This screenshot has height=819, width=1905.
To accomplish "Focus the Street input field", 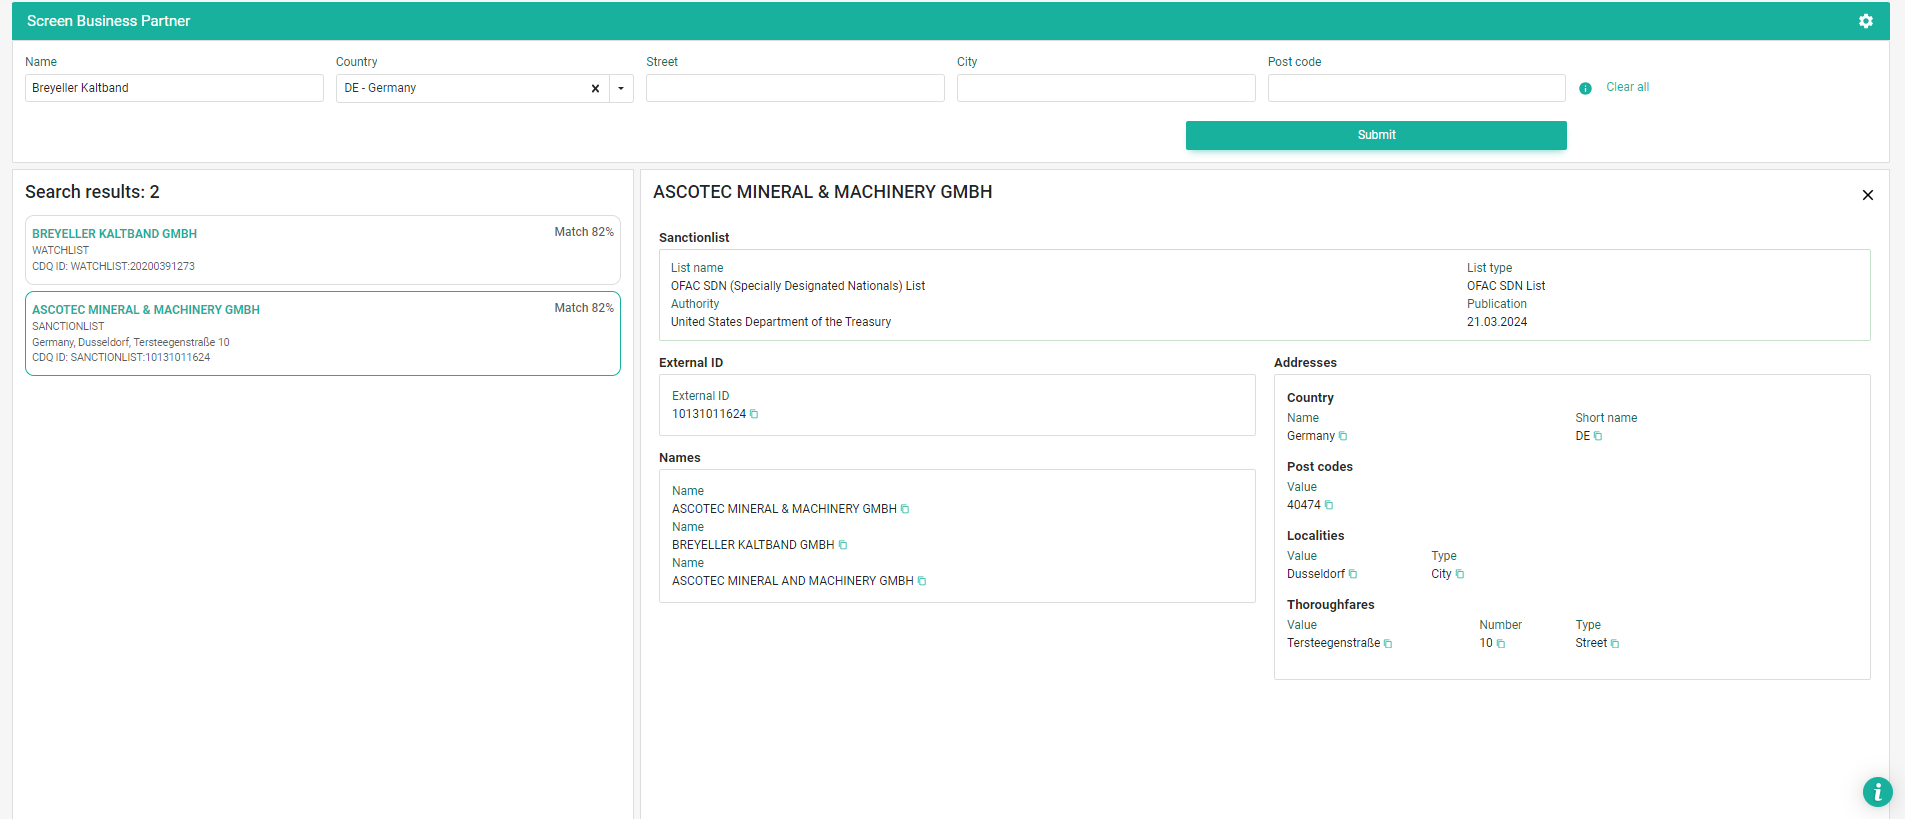I will [795, 88].
